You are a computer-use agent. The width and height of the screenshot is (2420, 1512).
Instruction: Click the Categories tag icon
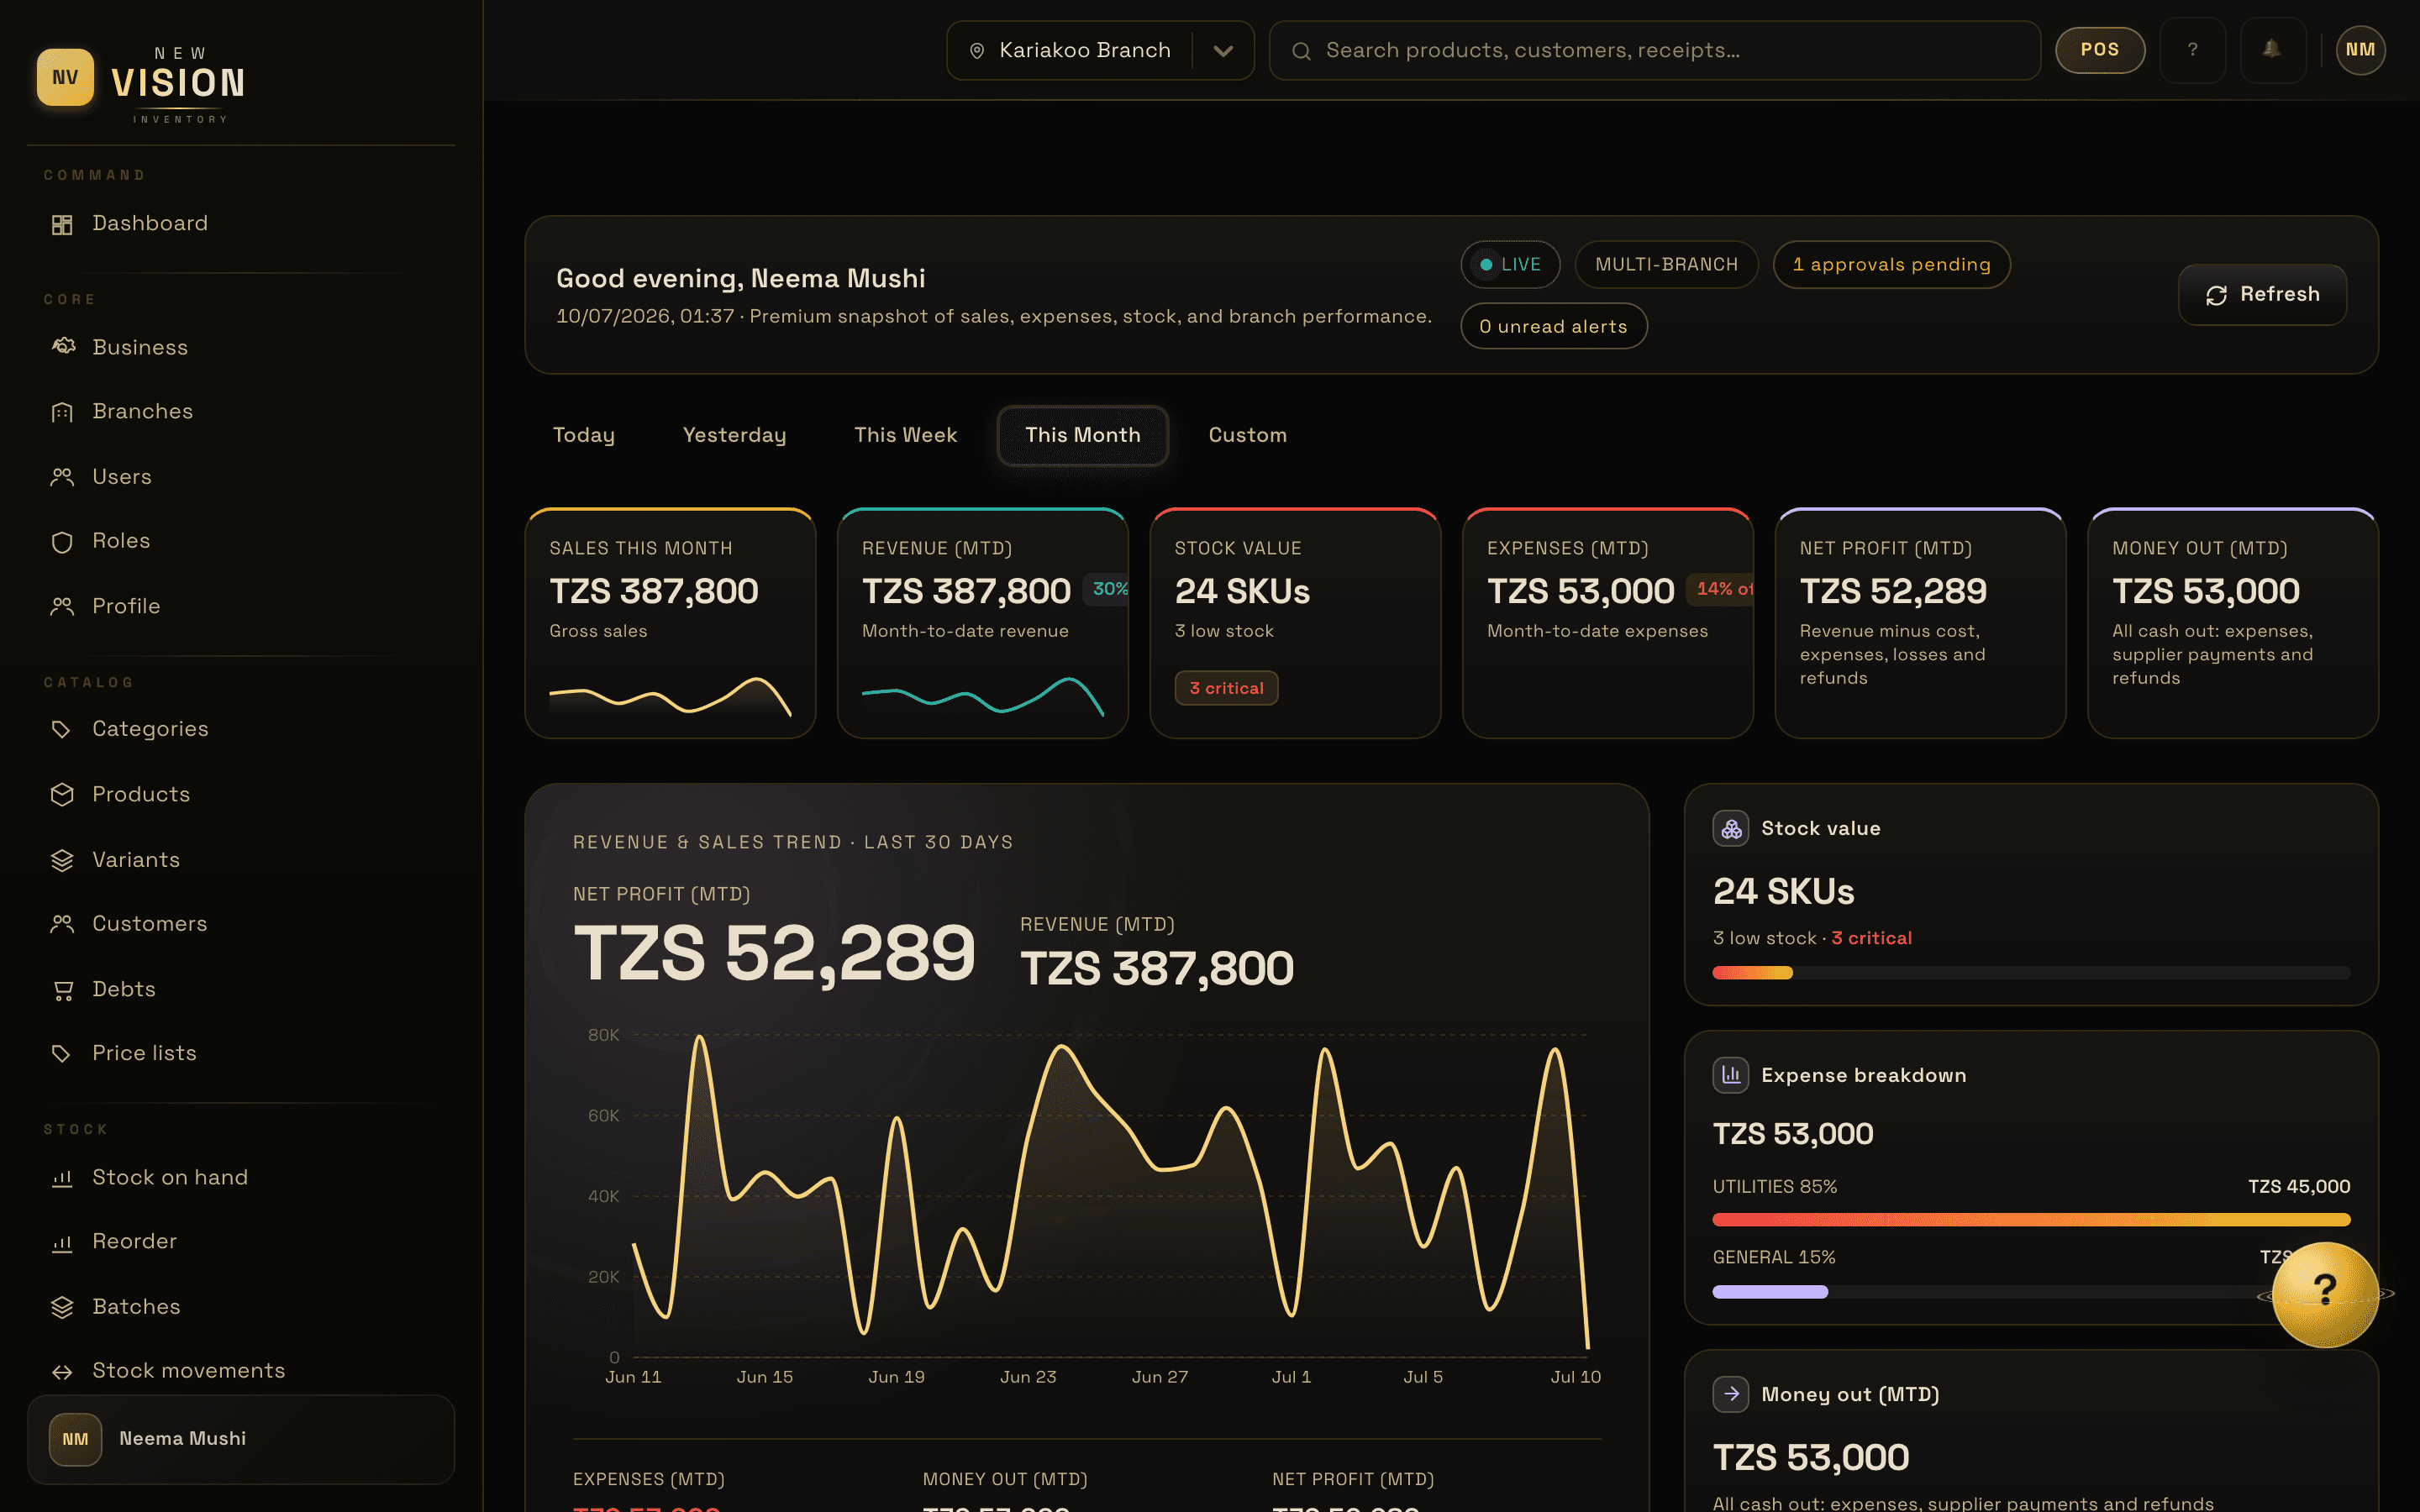click(x=62, y=729)
